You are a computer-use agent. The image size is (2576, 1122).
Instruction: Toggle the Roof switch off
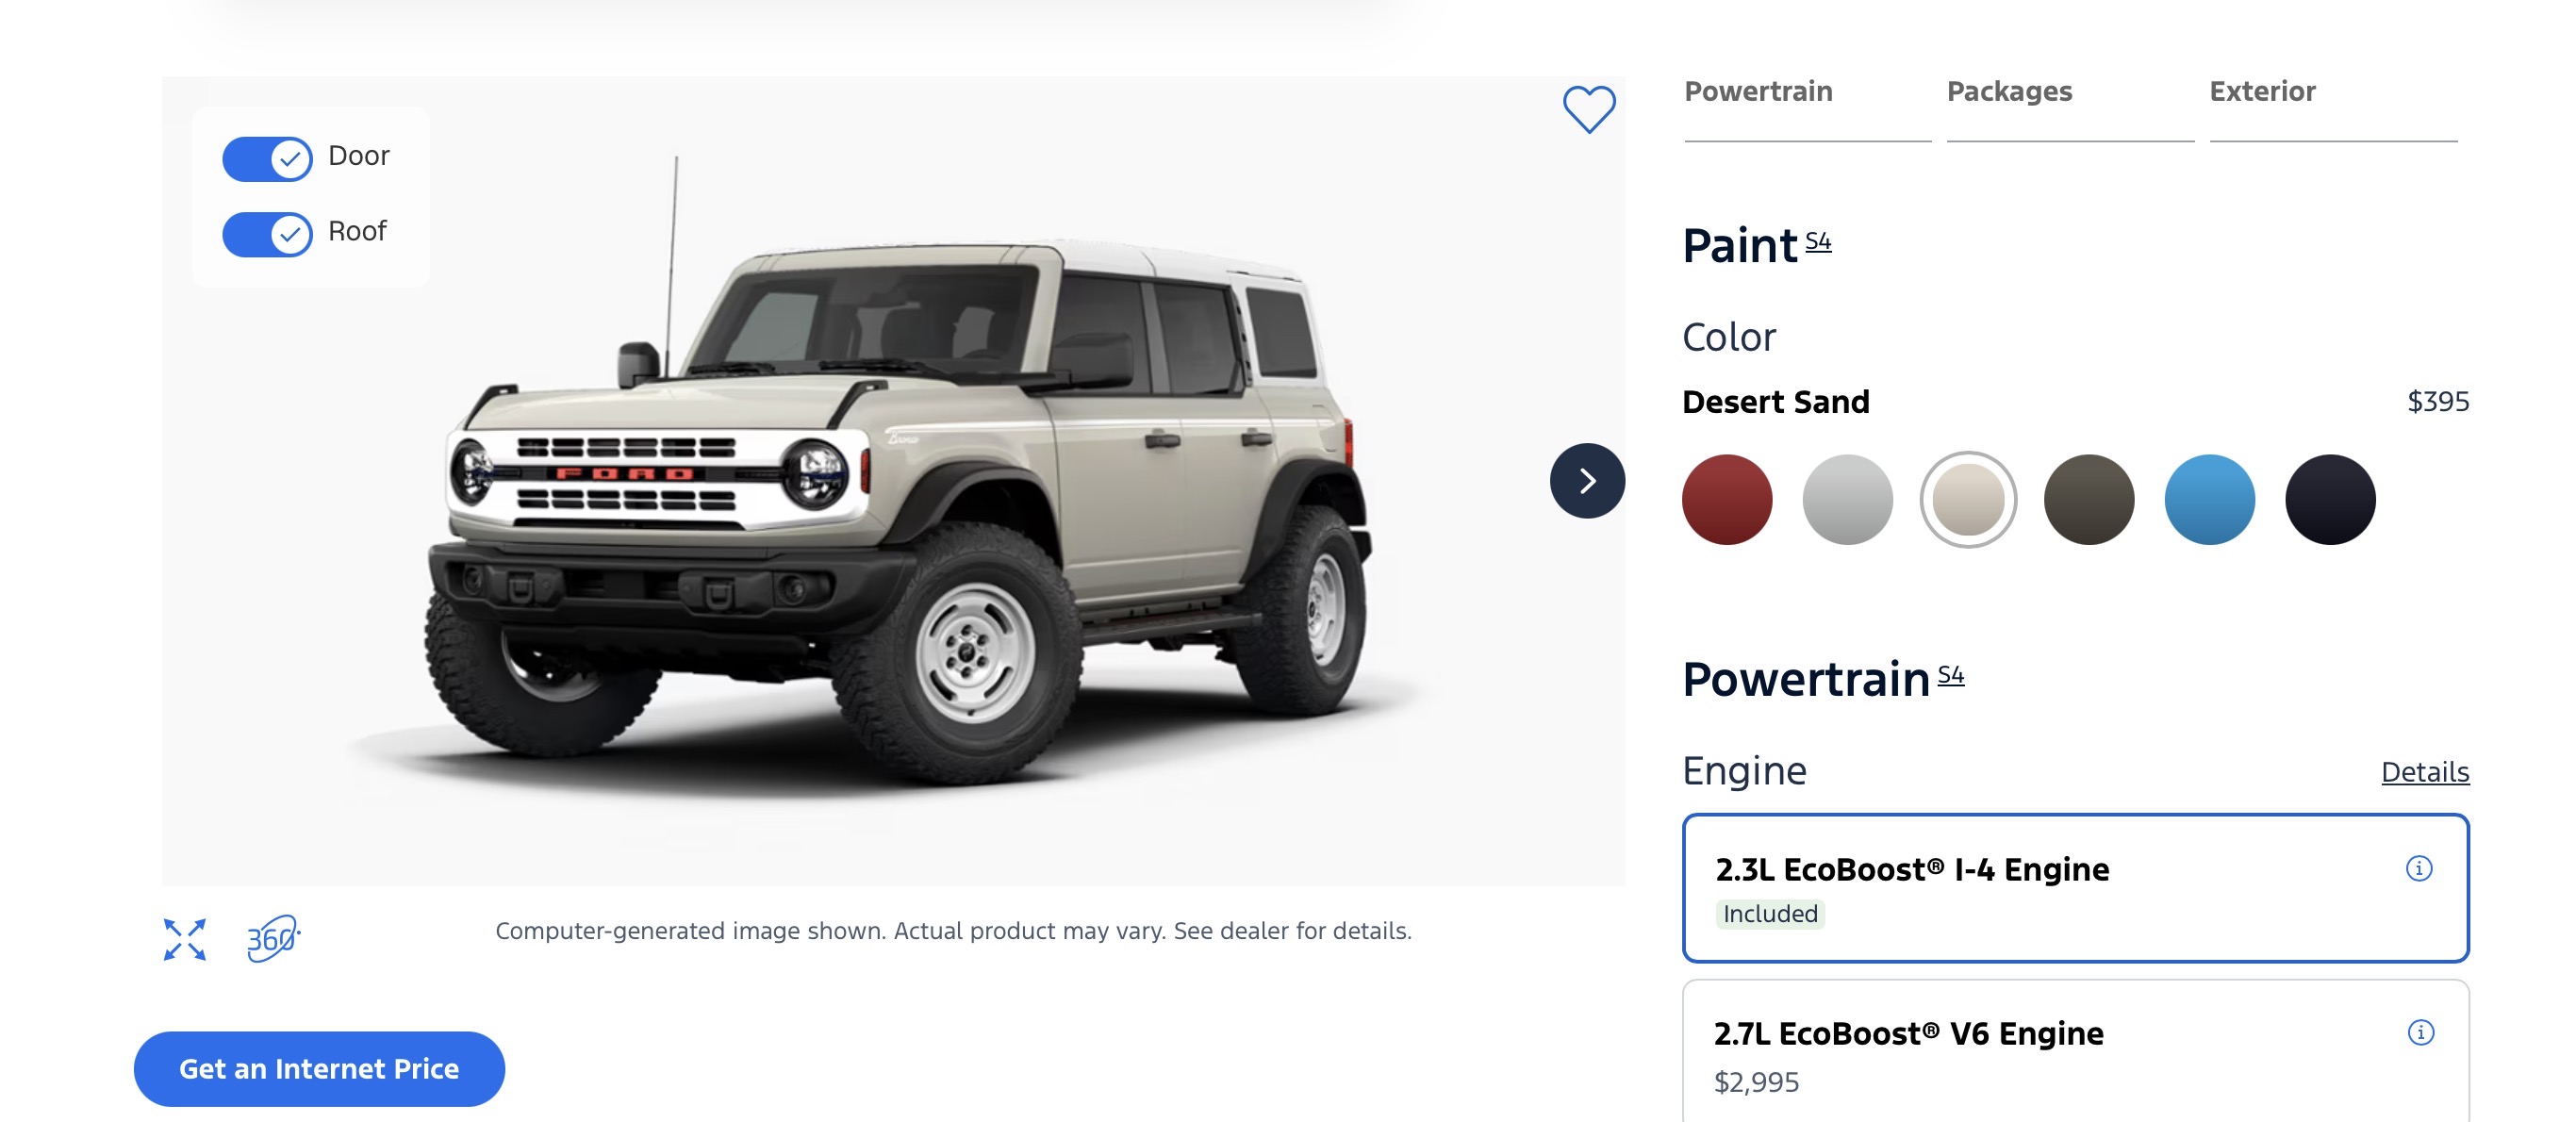(x=267, y=234)
